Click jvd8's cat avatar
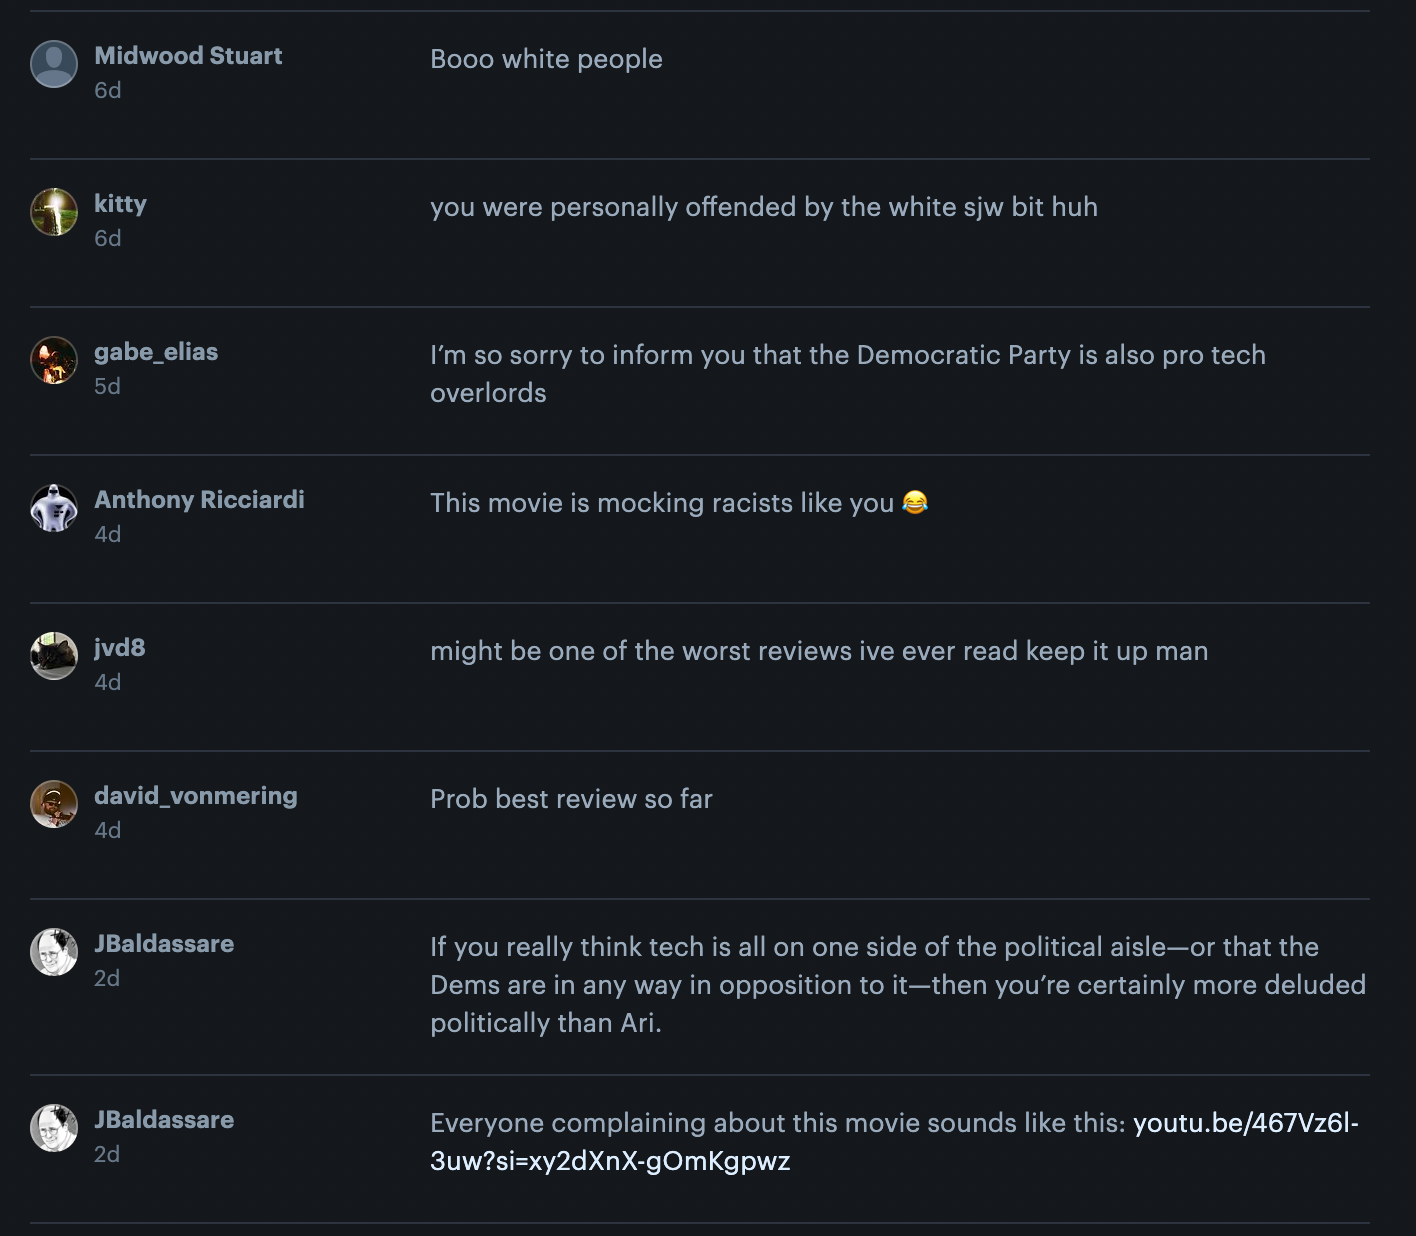The width and height of the screenshot is (1416, 1236). tap(54, 656)
